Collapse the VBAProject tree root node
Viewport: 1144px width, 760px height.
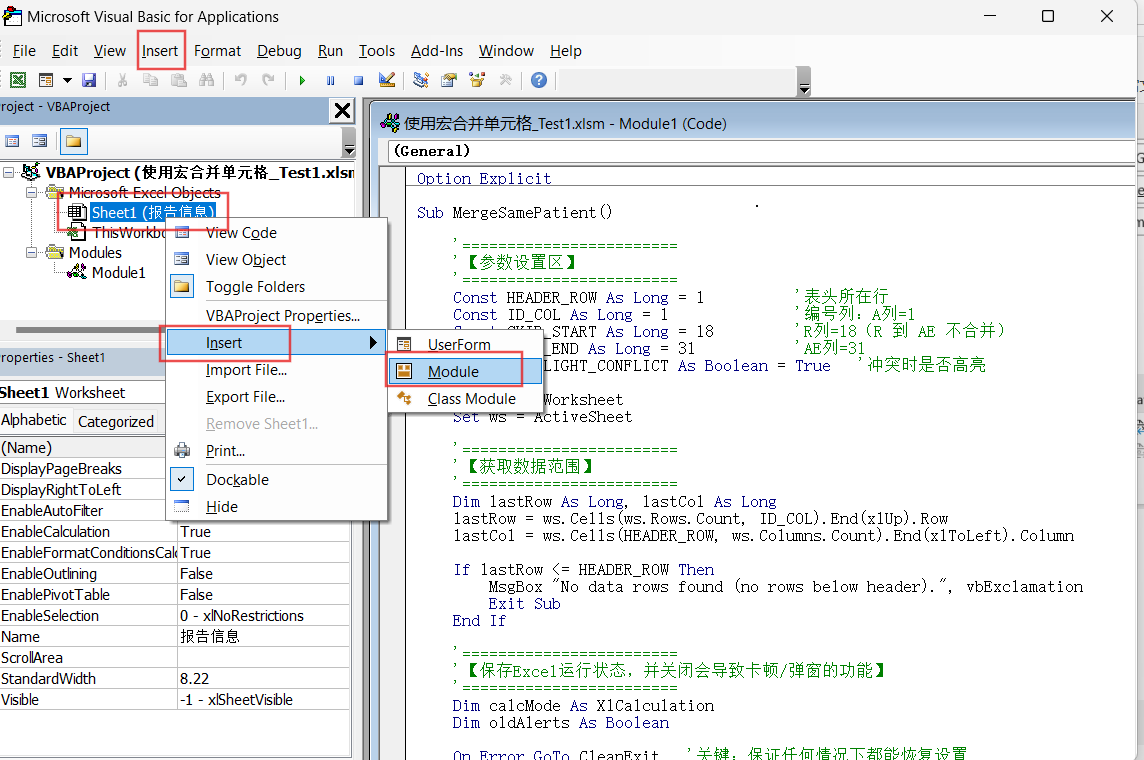[x=9, y=173]
